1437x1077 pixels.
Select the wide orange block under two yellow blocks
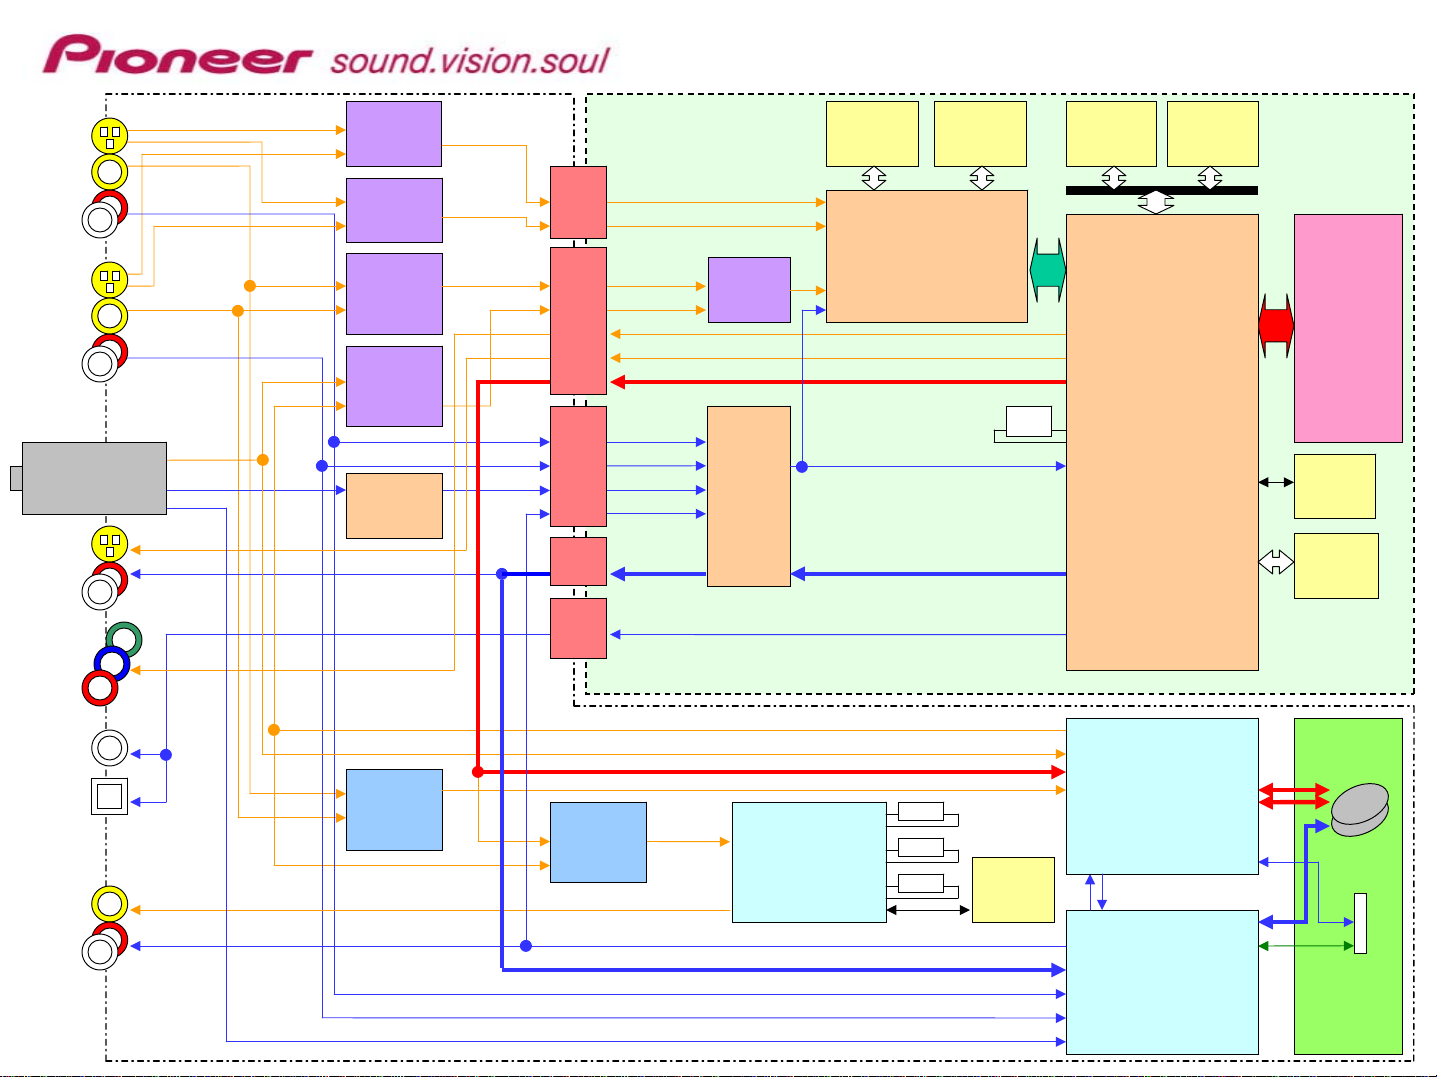[927, 256]
